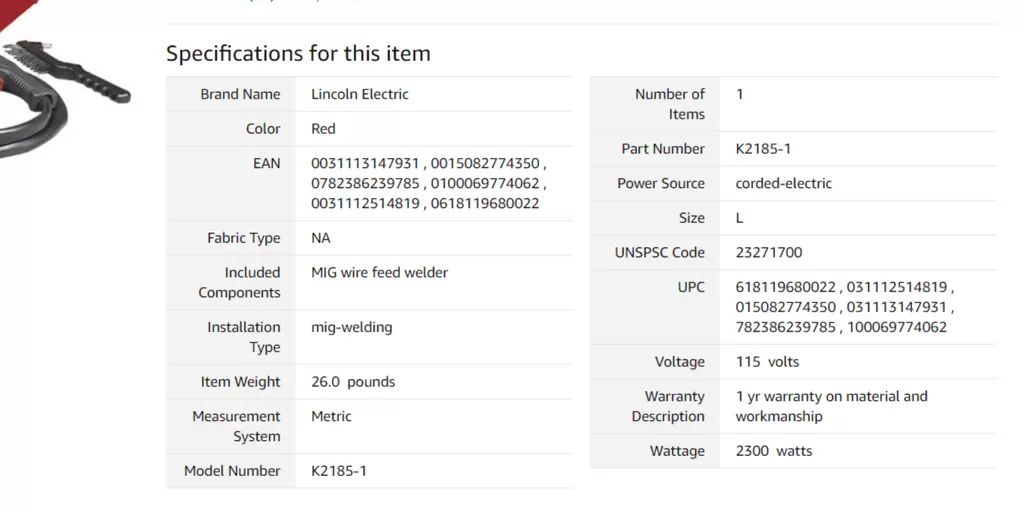Viewport: 1024px width, 512px height.
Task: Select the Size value 'L'
Action: pos(739,218)
